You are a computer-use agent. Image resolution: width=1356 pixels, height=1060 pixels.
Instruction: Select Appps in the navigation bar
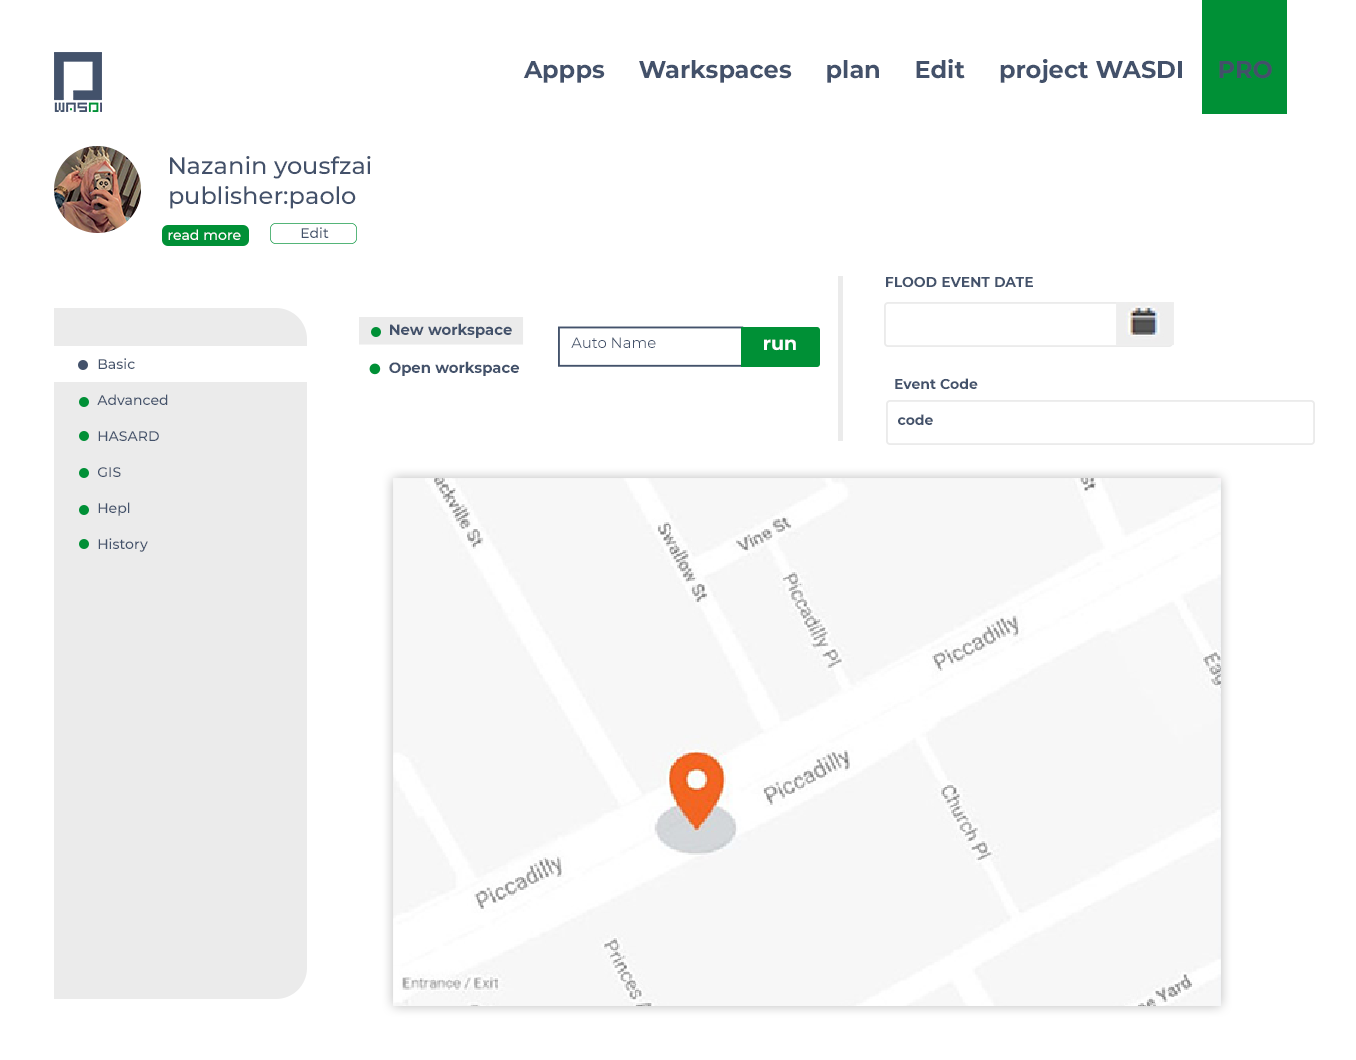coord(564,70)
